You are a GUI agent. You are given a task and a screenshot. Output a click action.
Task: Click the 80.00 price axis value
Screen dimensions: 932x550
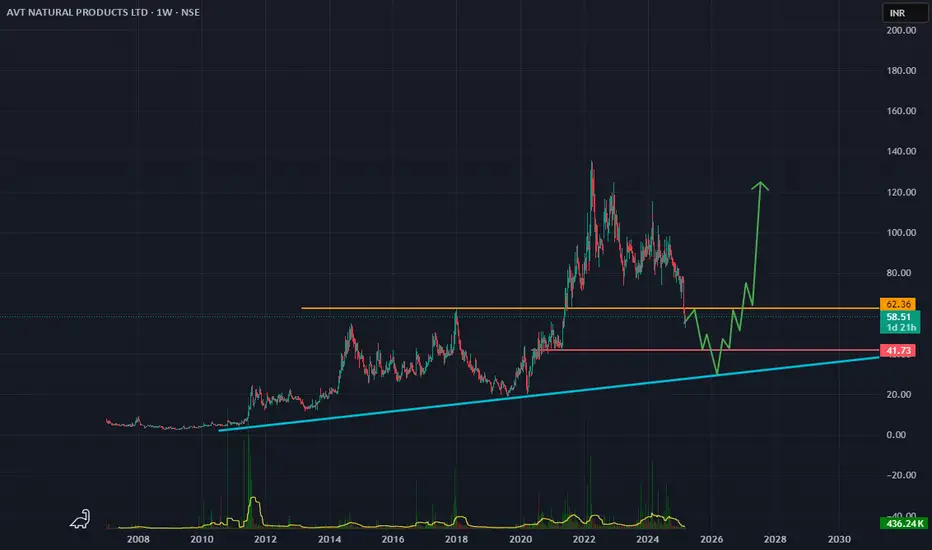pyautogui.click(x=899, y=273)
